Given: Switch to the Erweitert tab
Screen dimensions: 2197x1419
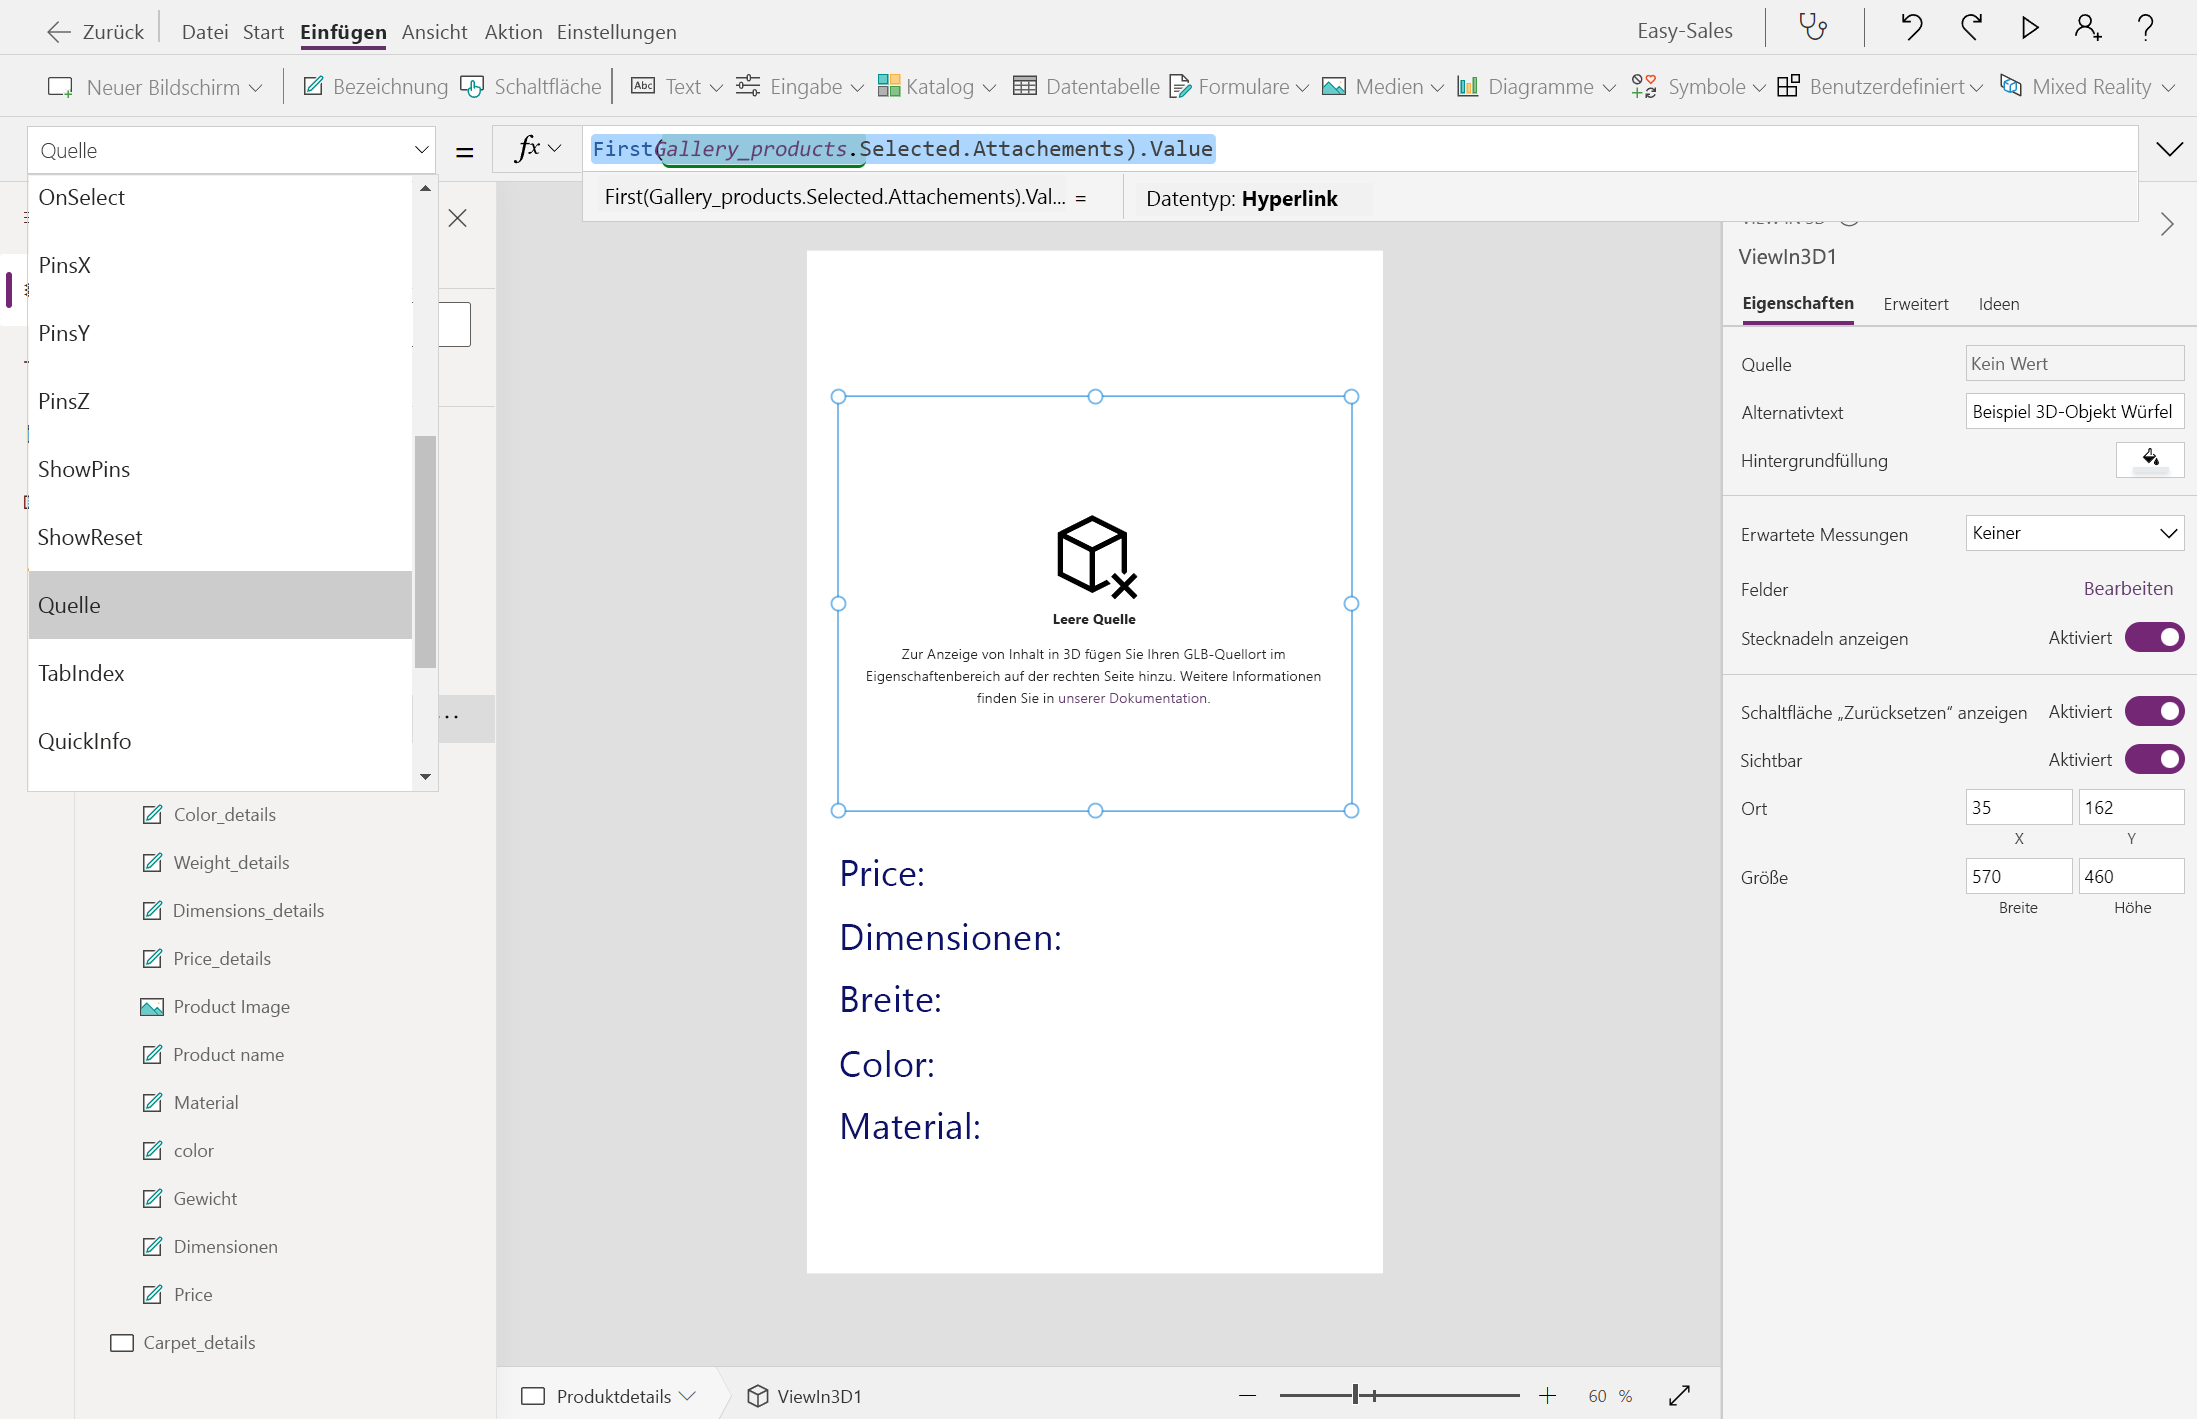Looking at the screenshot, I should [1915, 304].
